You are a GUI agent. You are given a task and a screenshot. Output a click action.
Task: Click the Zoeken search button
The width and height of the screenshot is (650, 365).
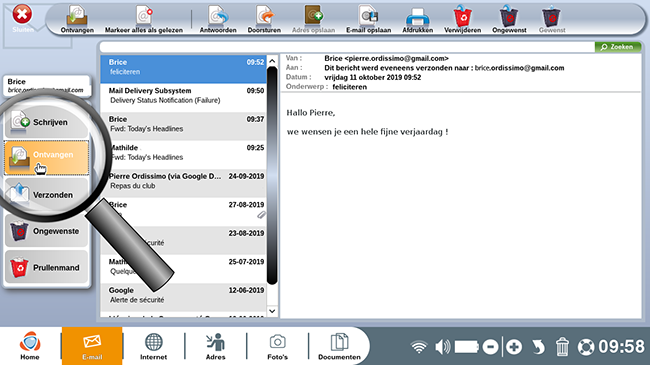point(618,47)
